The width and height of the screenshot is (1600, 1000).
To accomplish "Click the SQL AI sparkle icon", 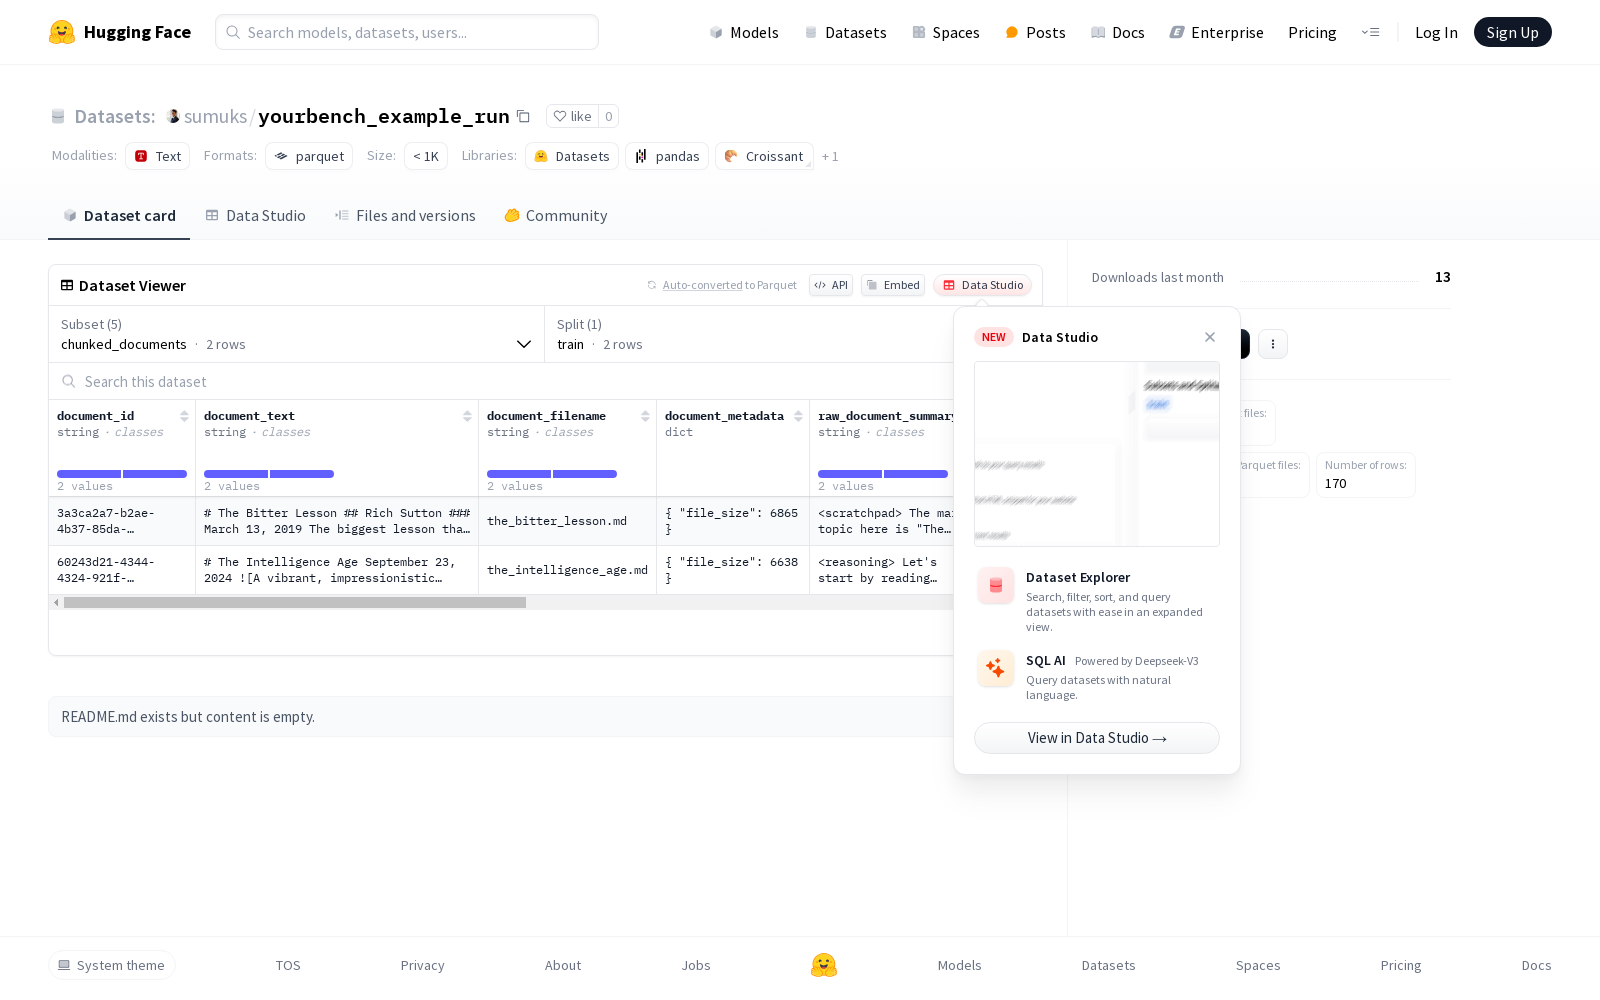I will pyautogui.click(x=996, y=668).
